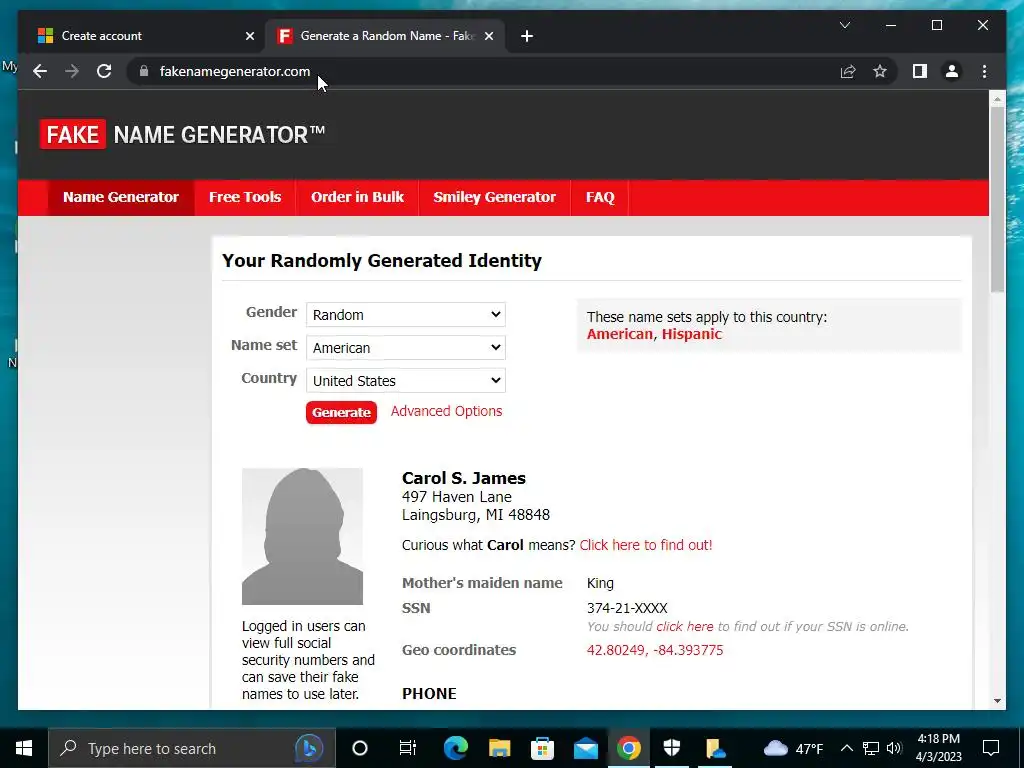Open the Chrome side panel icon
1024x768 pixels.
pyautogui.click(x=920, y=71)
